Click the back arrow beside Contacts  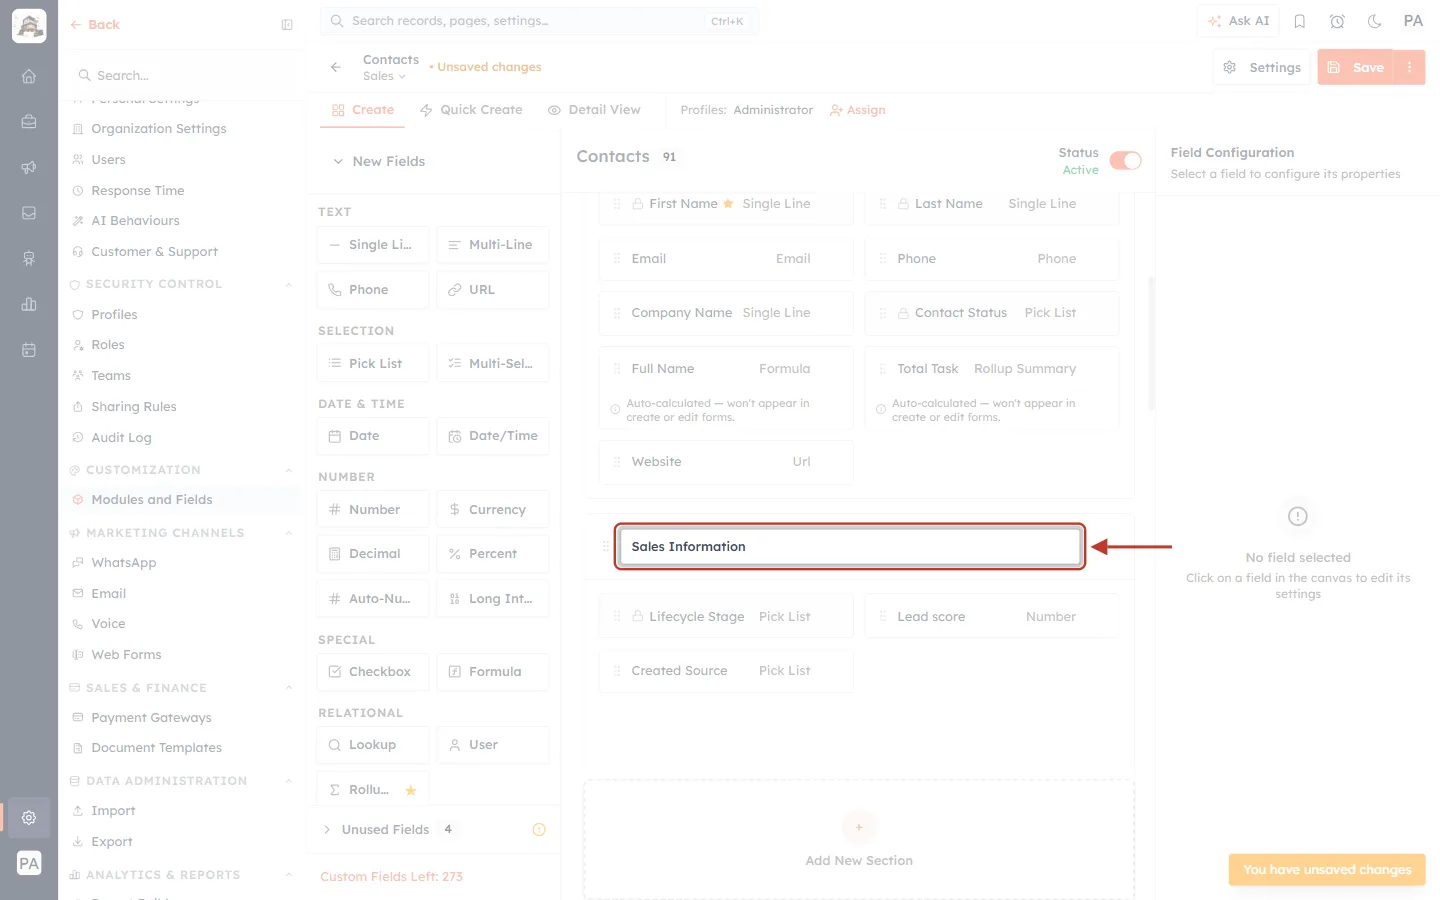pyautogui.click(x=336, y=67)
